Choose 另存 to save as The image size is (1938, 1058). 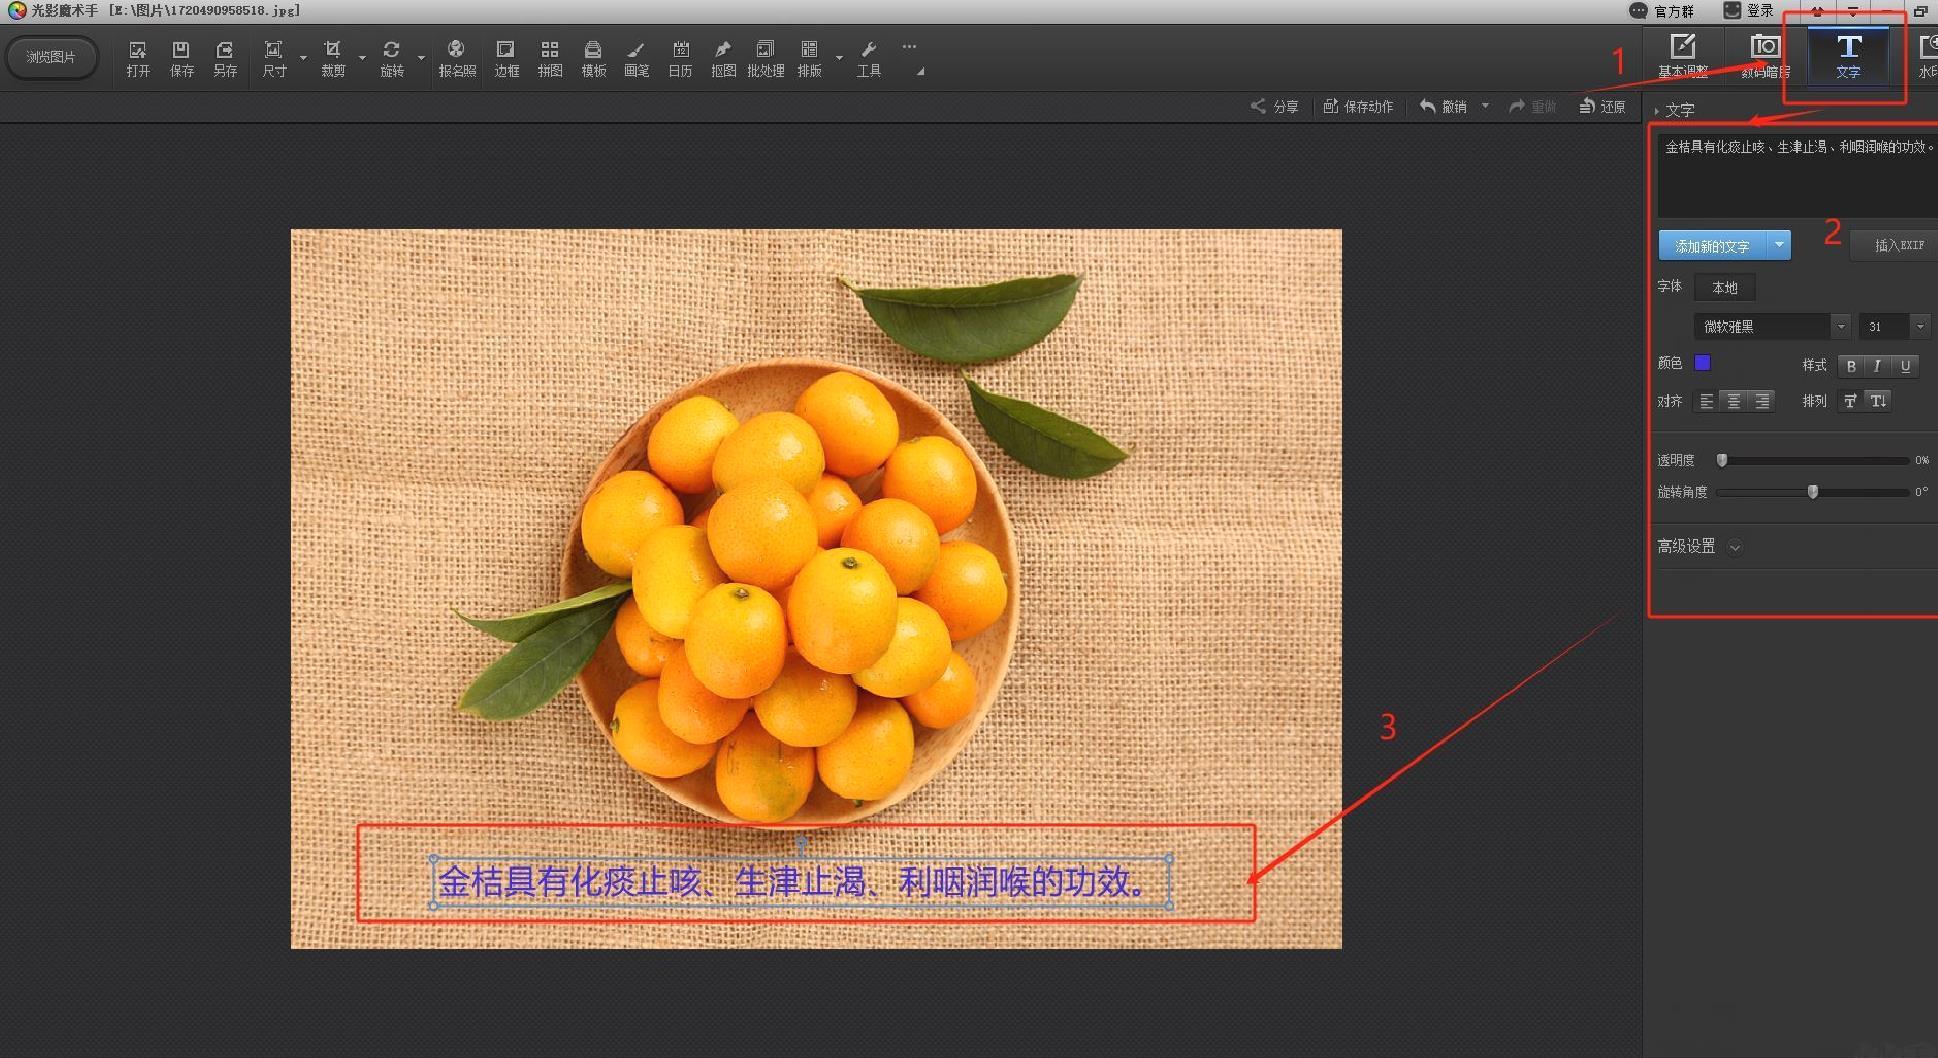[x=225, y=59]
